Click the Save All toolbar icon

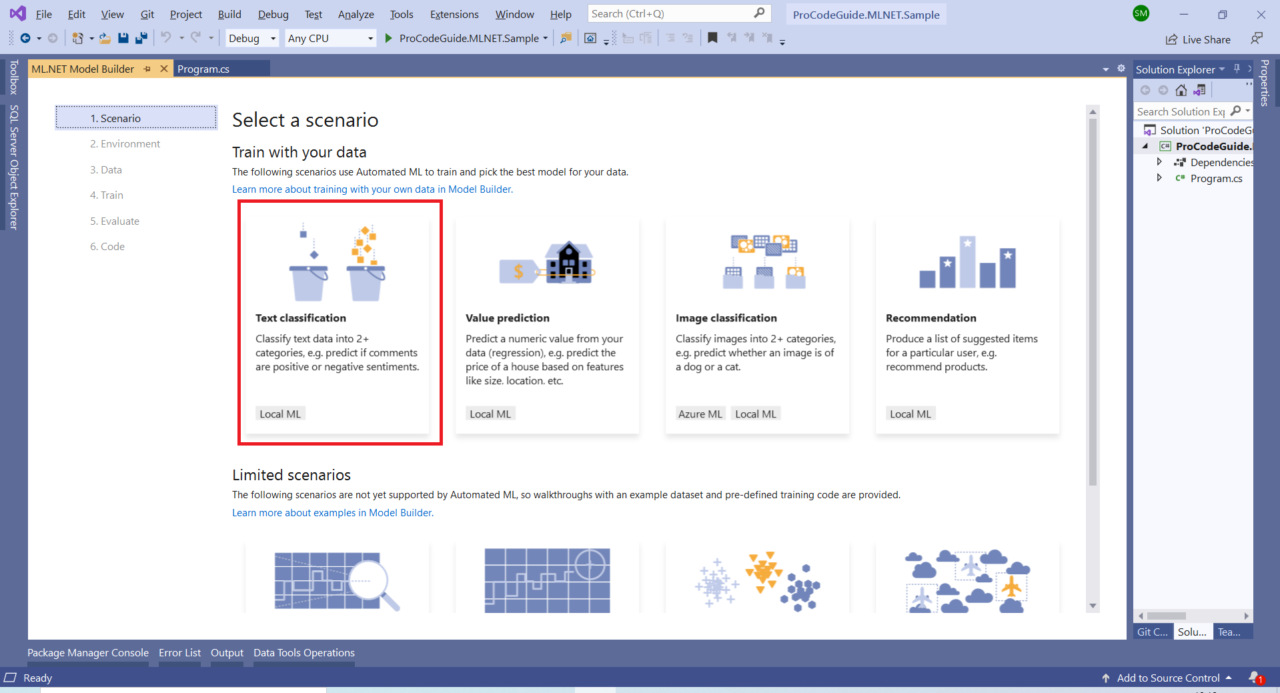click(x=141, y=38)
